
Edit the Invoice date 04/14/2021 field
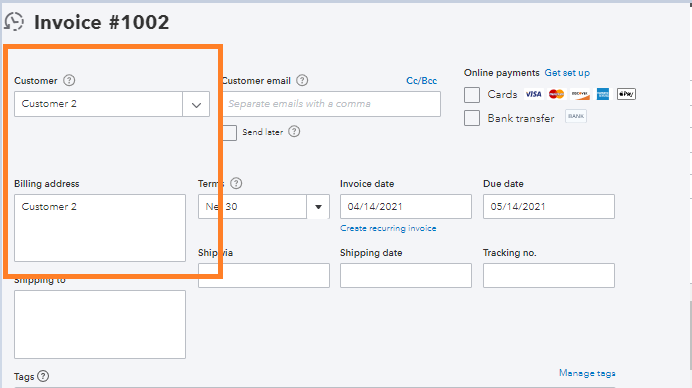tap(406, 207)
